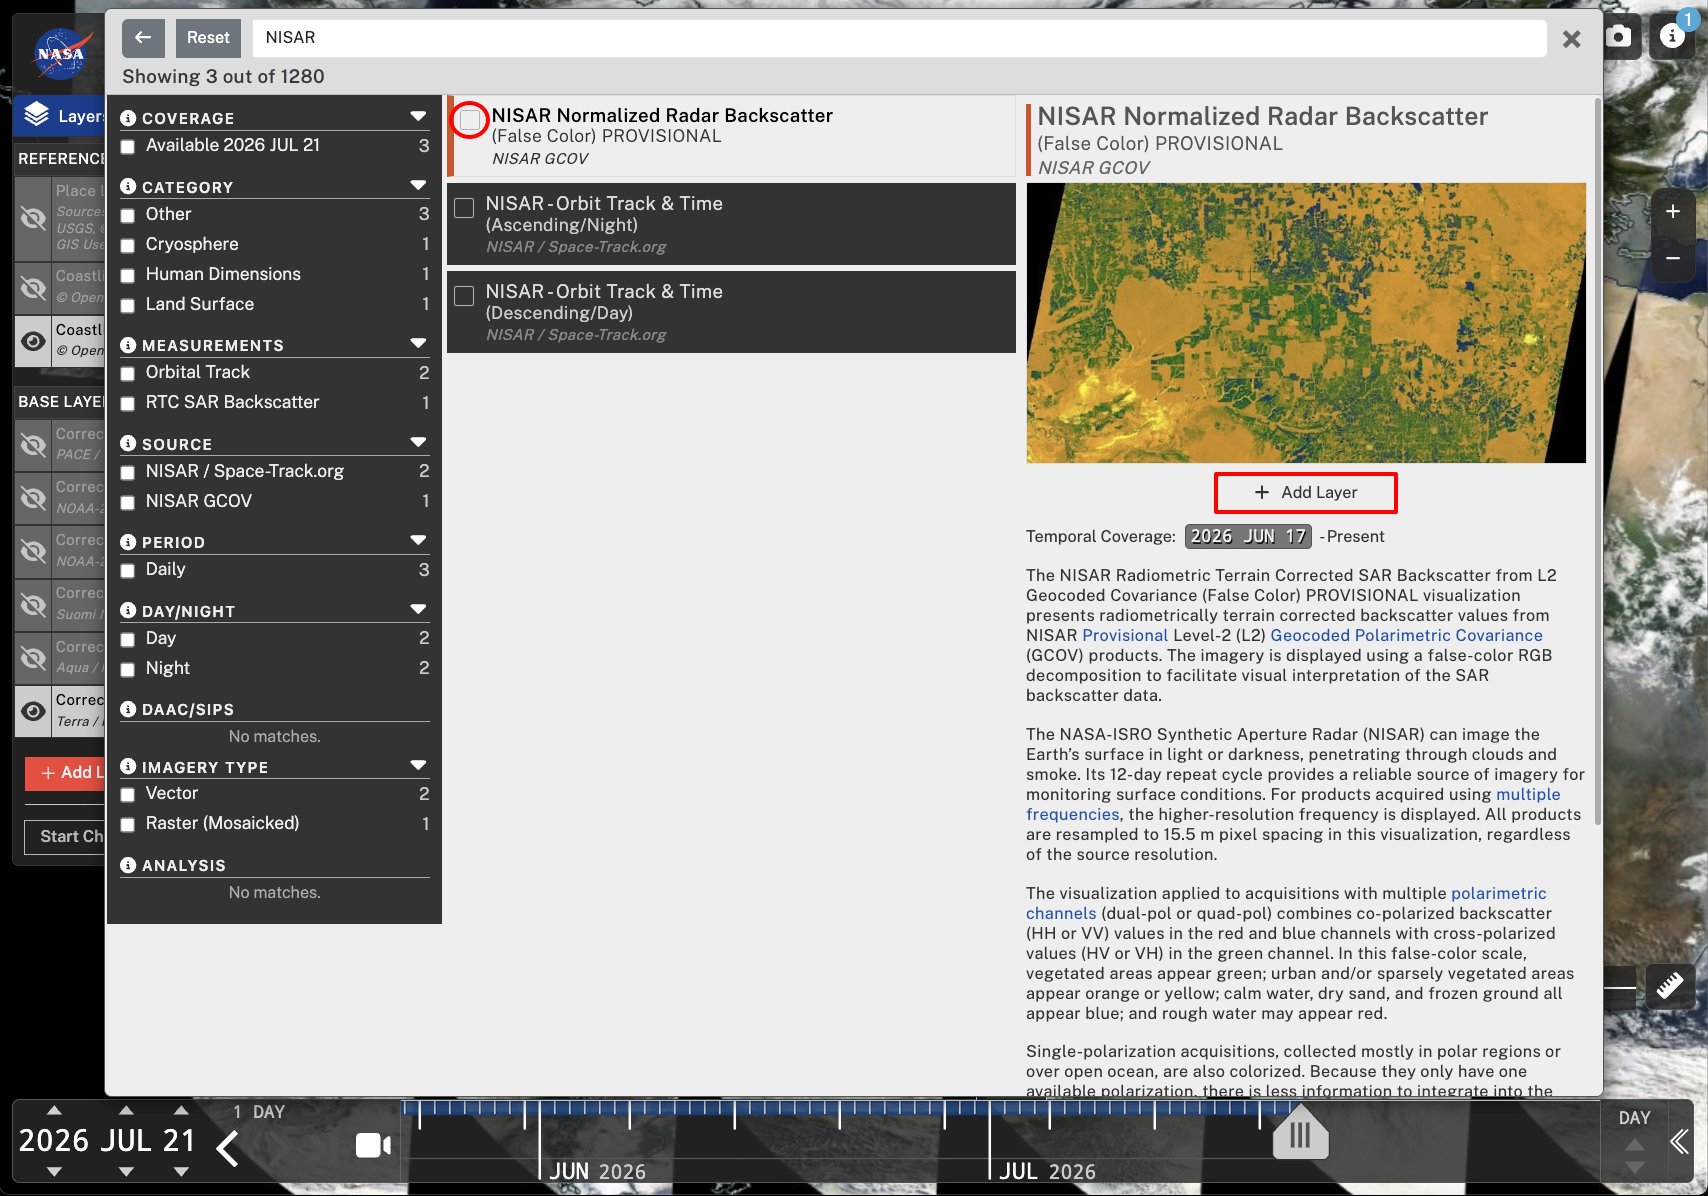Clear the NISAR search with X icon

tap(1572, 39)
